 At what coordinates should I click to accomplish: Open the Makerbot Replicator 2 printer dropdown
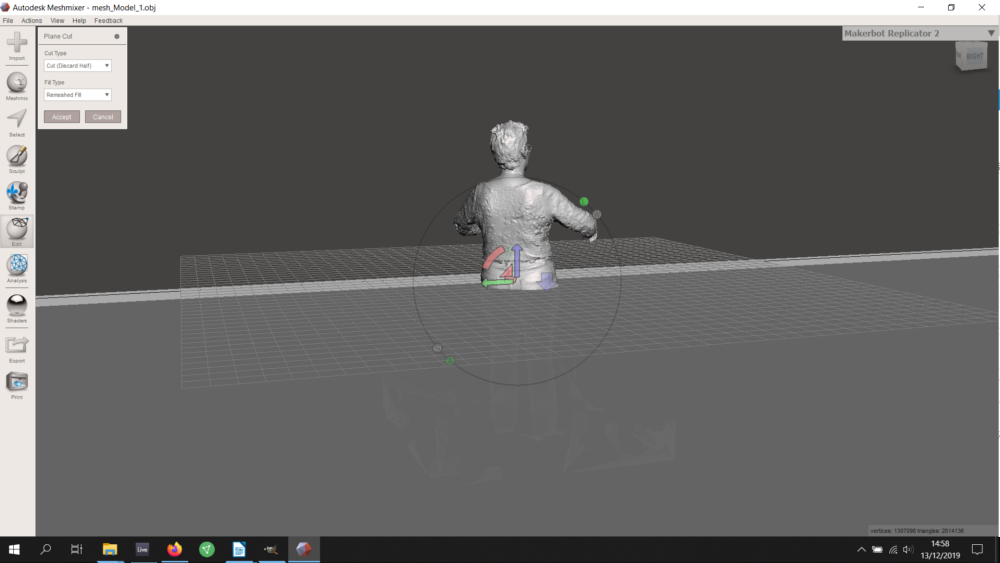tap(919, 33)
